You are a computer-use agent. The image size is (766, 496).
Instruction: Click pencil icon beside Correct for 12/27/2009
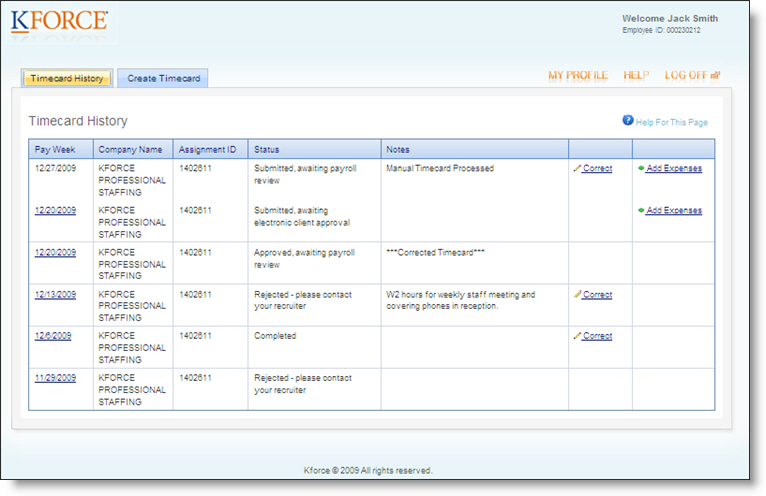pos(577,168)
